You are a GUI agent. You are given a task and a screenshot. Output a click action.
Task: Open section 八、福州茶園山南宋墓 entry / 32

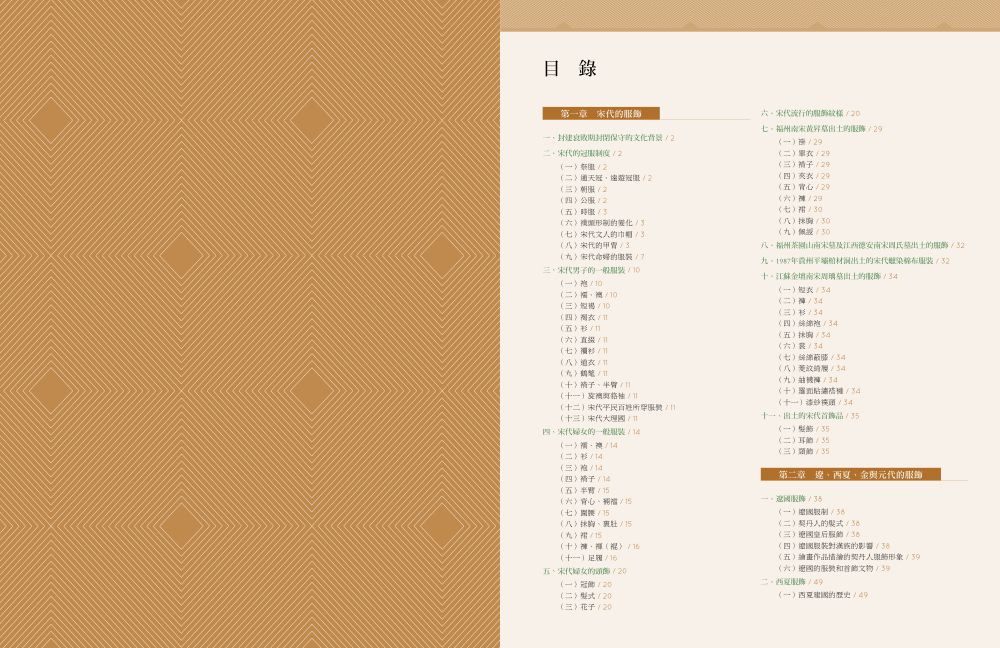point(863,246)
